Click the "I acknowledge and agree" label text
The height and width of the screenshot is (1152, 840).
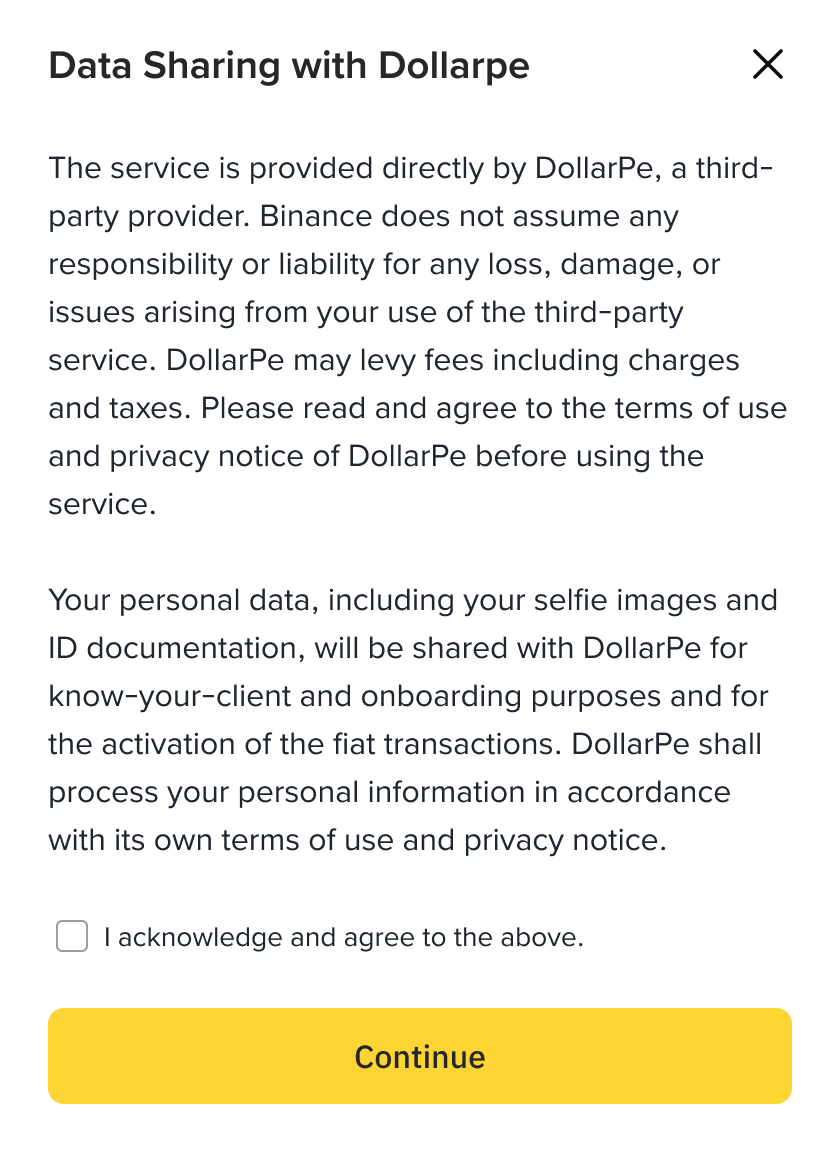point(343,938)
